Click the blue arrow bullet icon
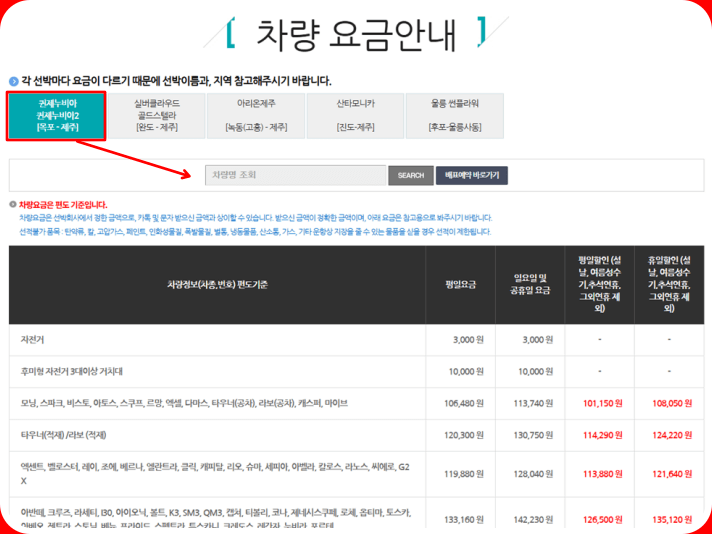712x534 pixels. click(x=14, y=82)
